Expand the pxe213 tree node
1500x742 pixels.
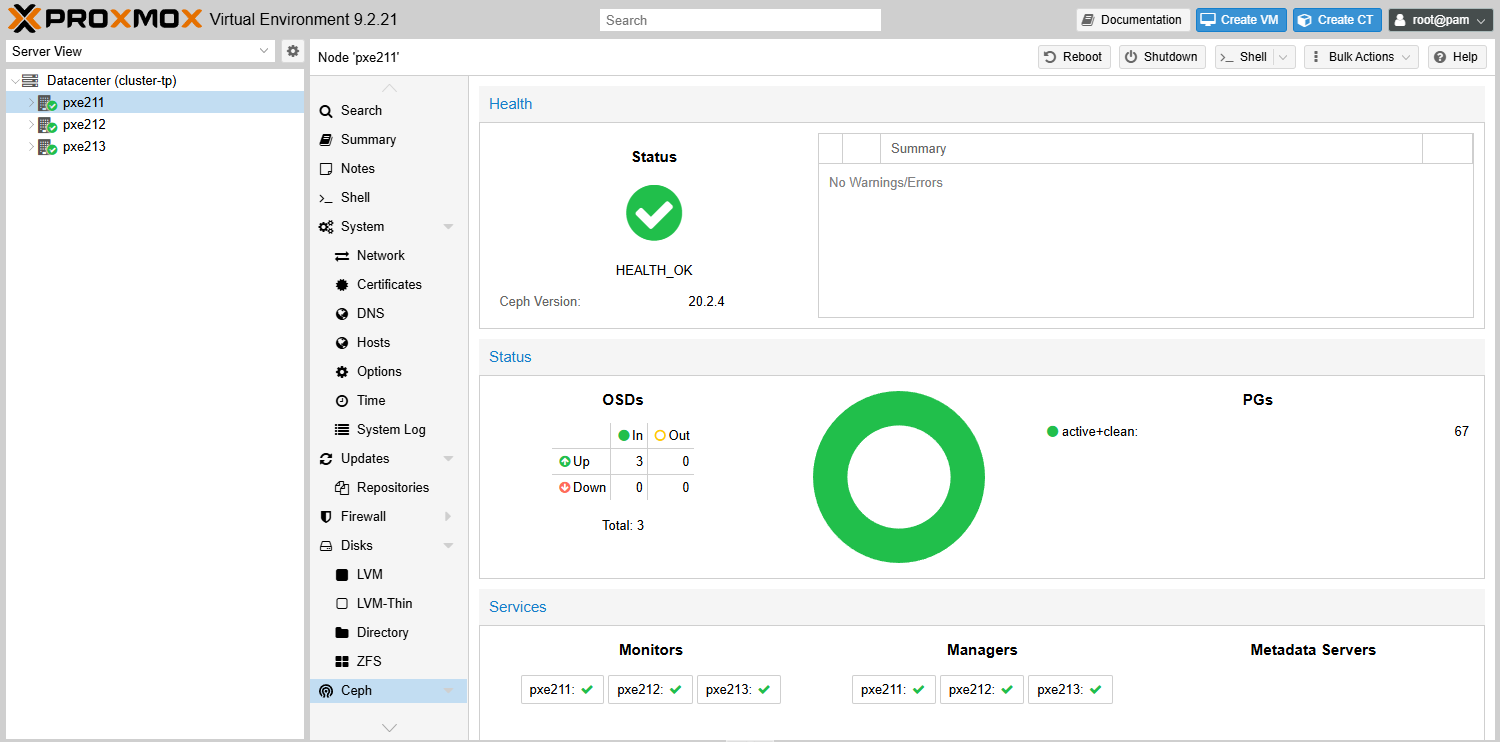pyautogui.click(x=31, y=147)
